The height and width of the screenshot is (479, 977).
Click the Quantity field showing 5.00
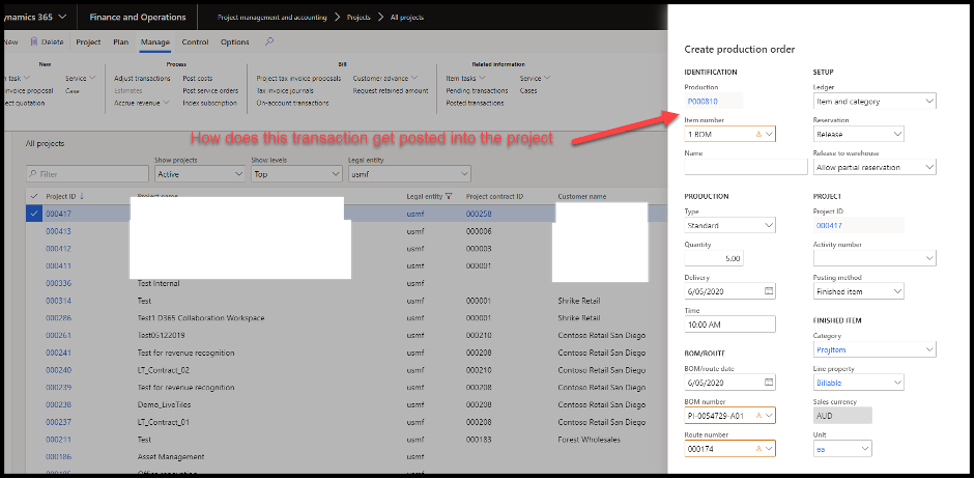pos(713,258)
